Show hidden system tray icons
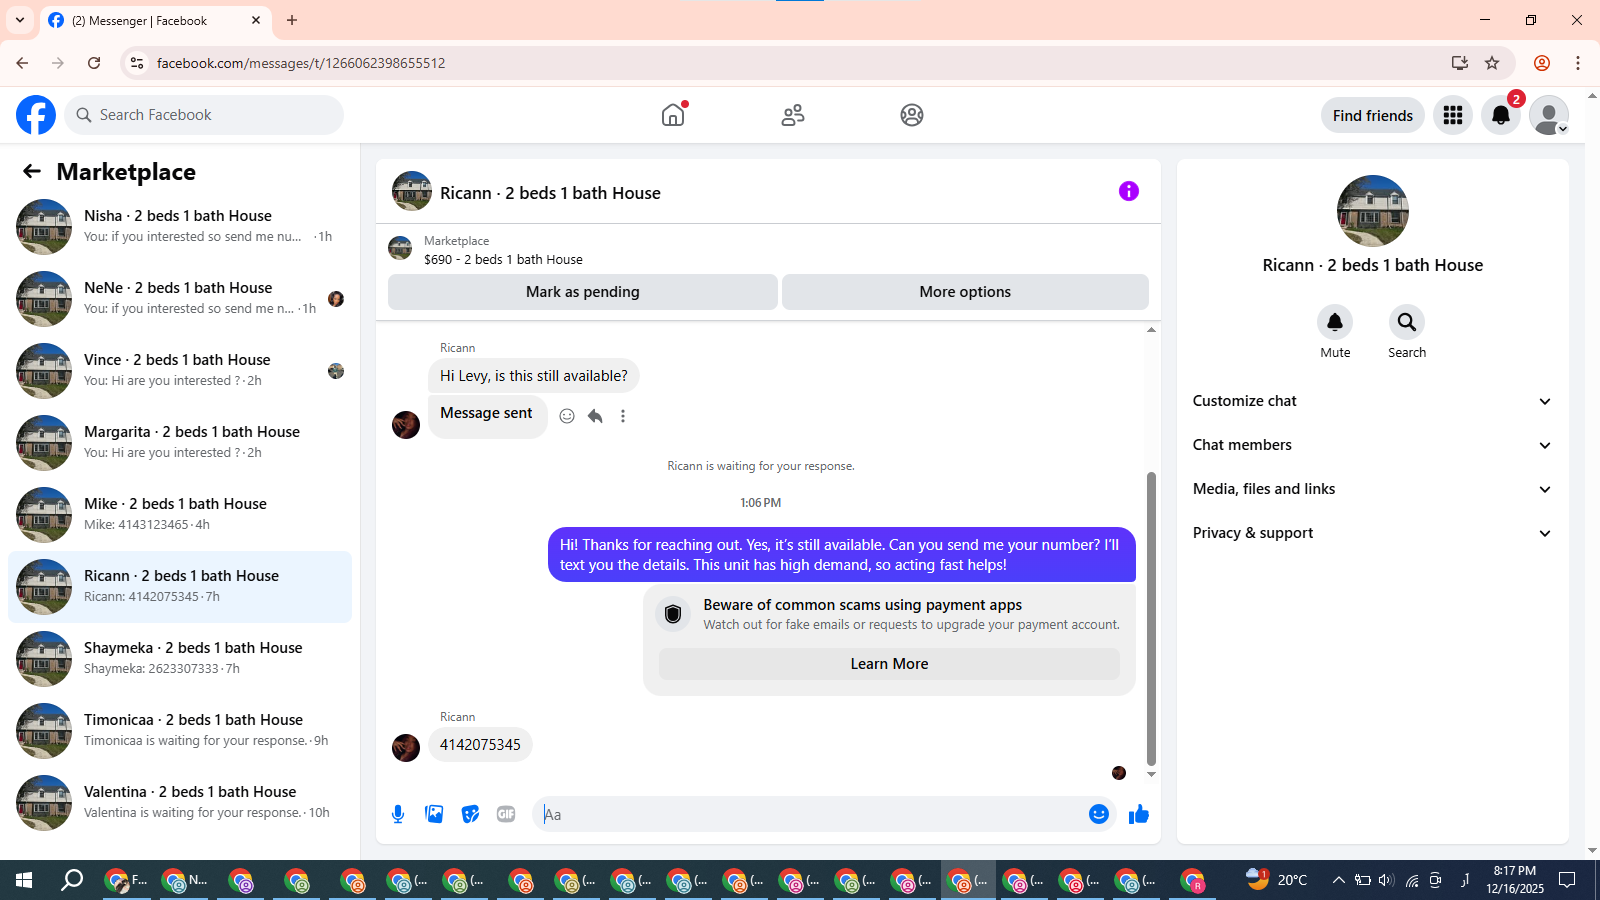Screen dimensions: 1600x900 1338,880
